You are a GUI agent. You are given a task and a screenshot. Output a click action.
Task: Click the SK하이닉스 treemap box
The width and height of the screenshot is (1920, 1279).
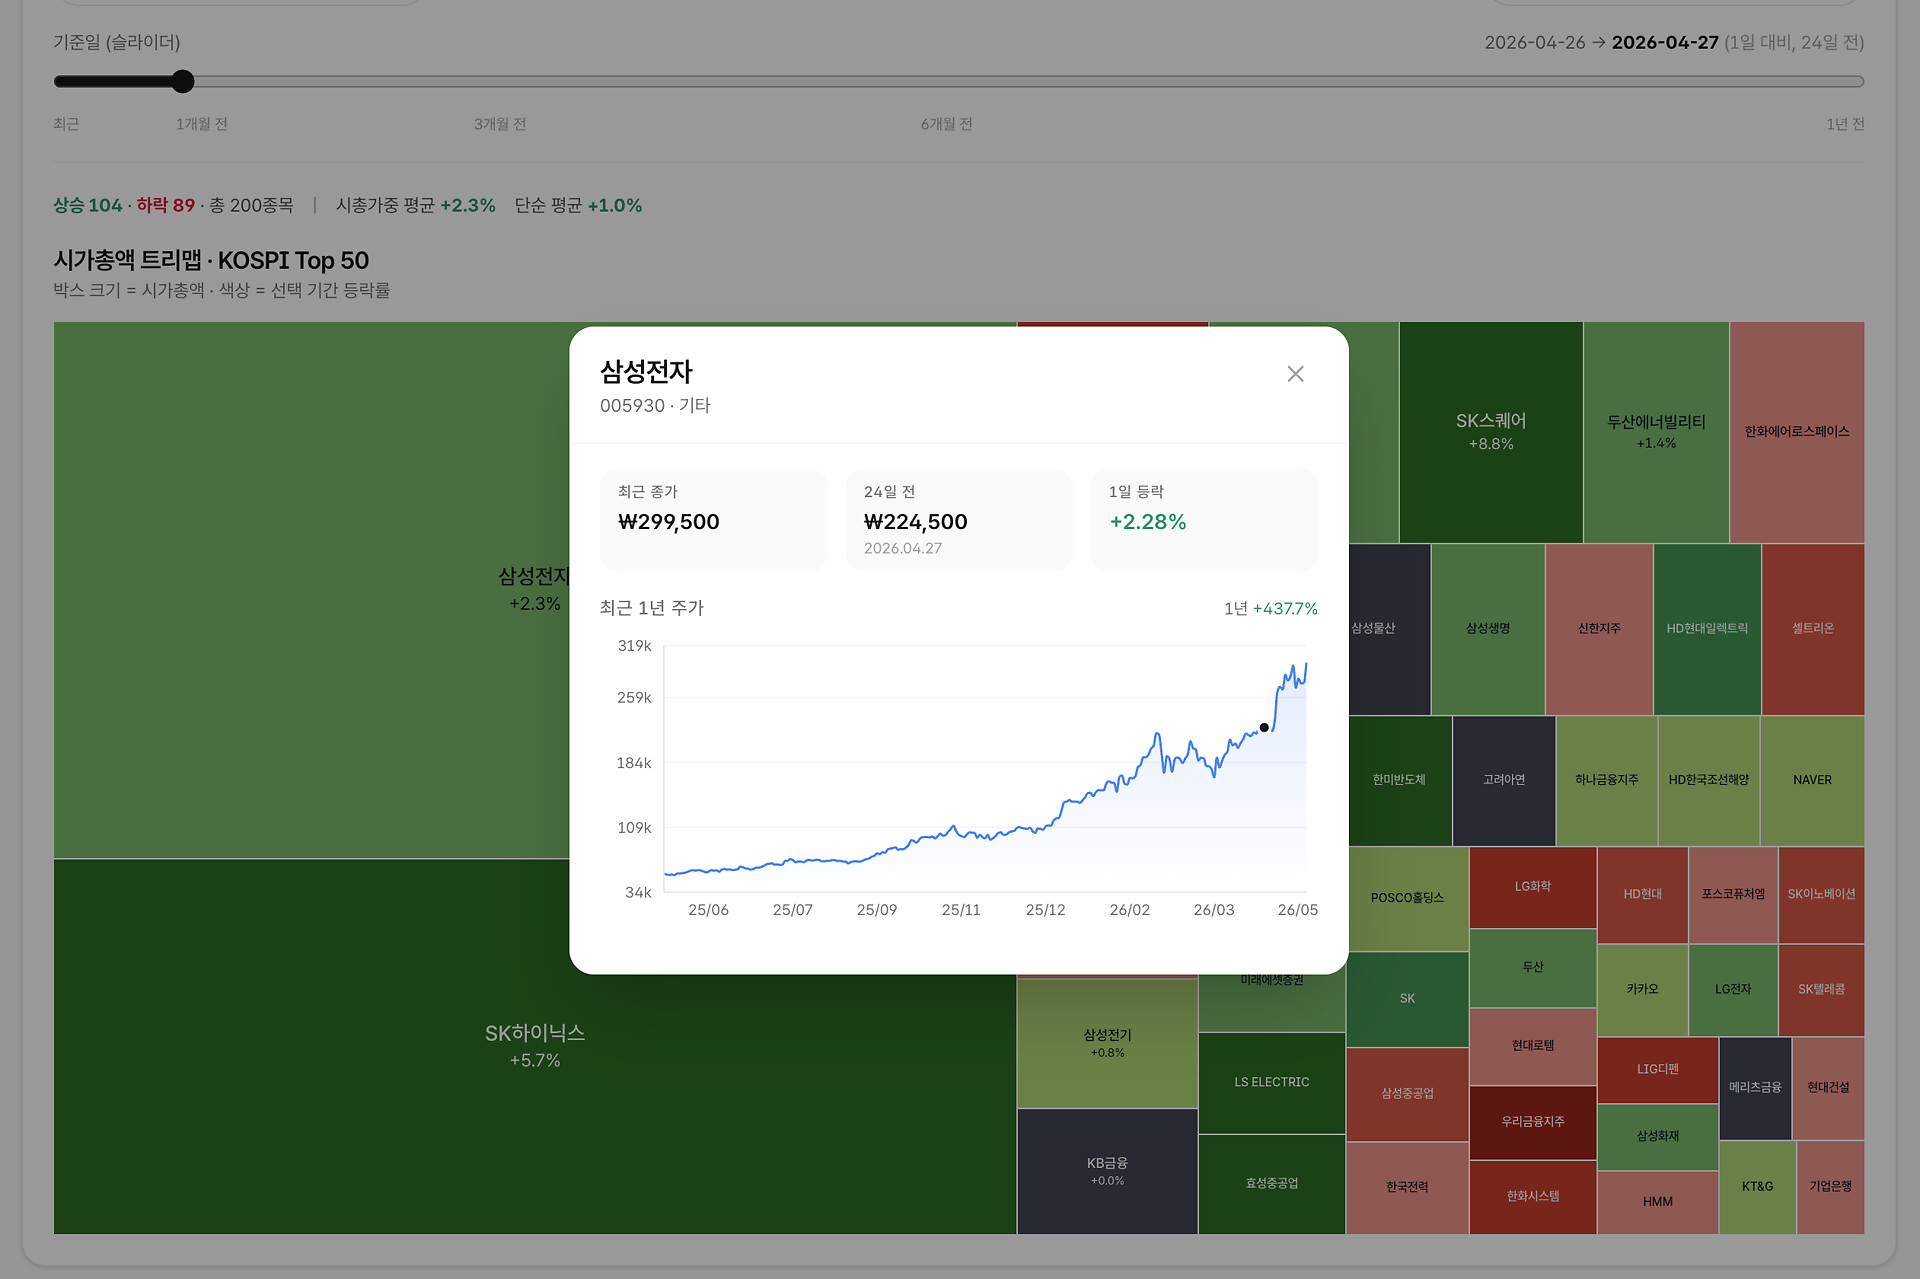coord(535,1046)
